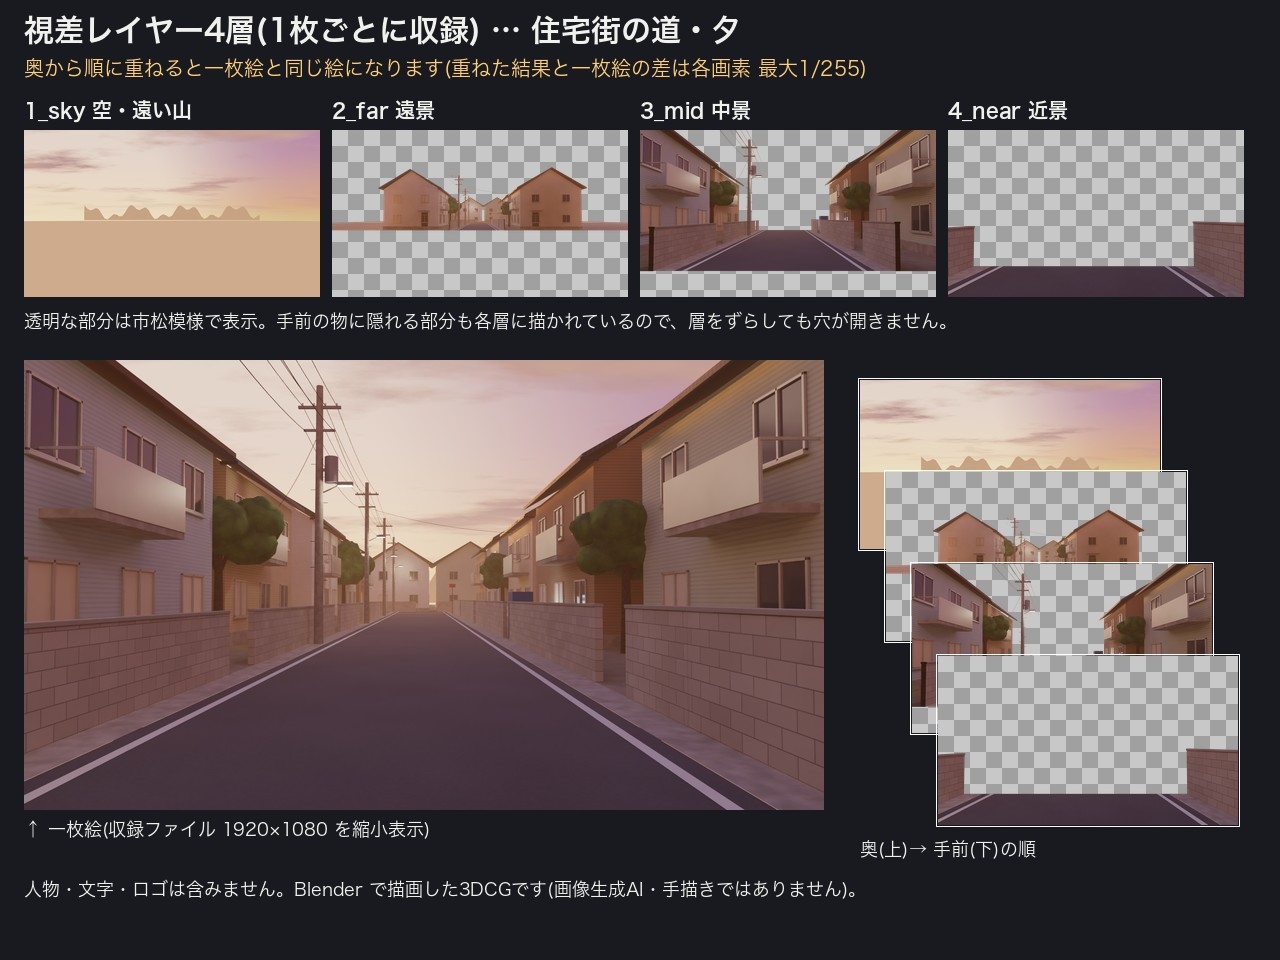Click the label 2_far 遠景
This screenshot has width=1280, height=960.
(x=384, y=111)
